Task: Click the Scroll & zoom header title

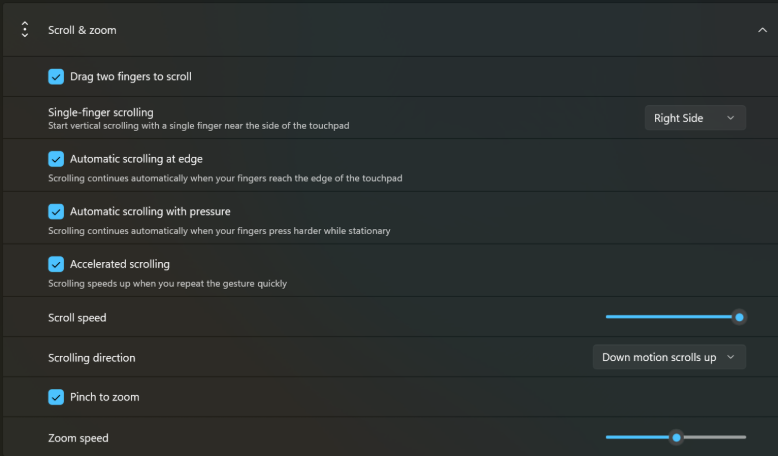Action: pos(82,30)
